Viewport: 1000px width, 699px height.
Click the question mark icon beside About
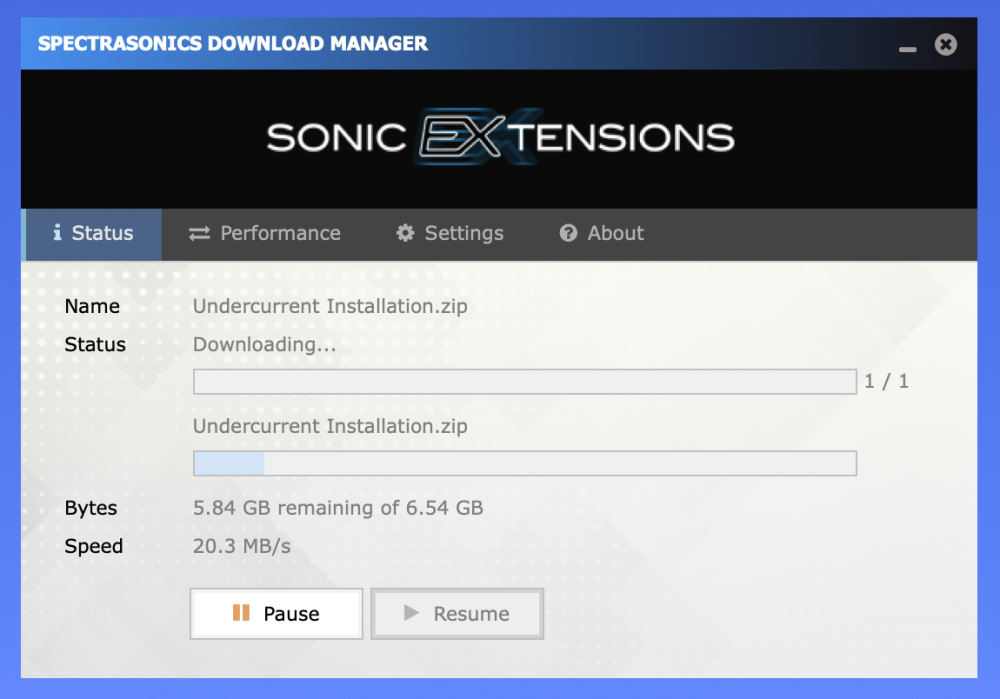pyautogui.click(x=568, y=233)
